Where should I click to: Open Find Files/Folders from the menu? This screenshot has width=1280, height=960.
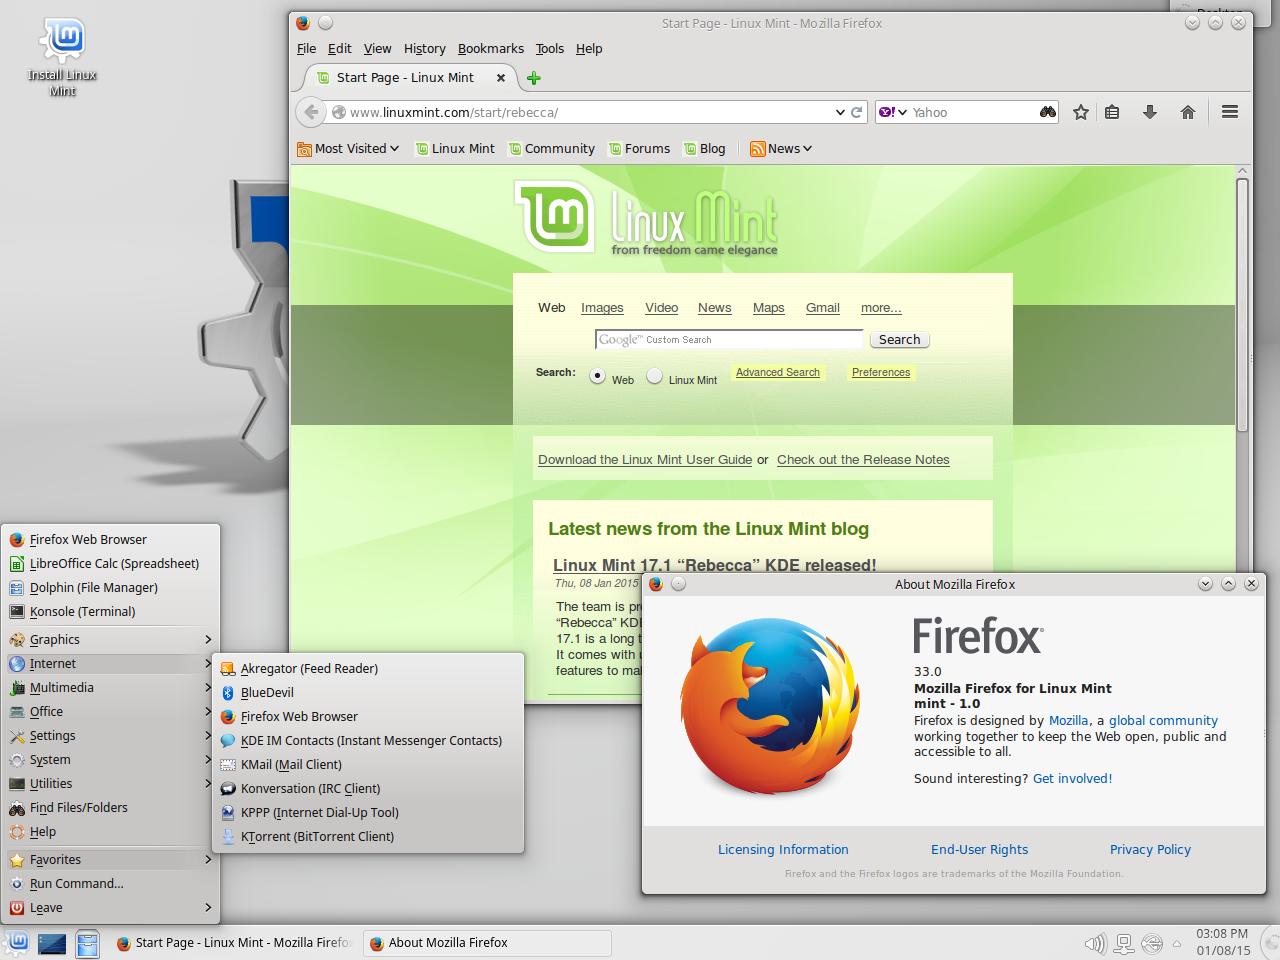(x=110, y=807)
